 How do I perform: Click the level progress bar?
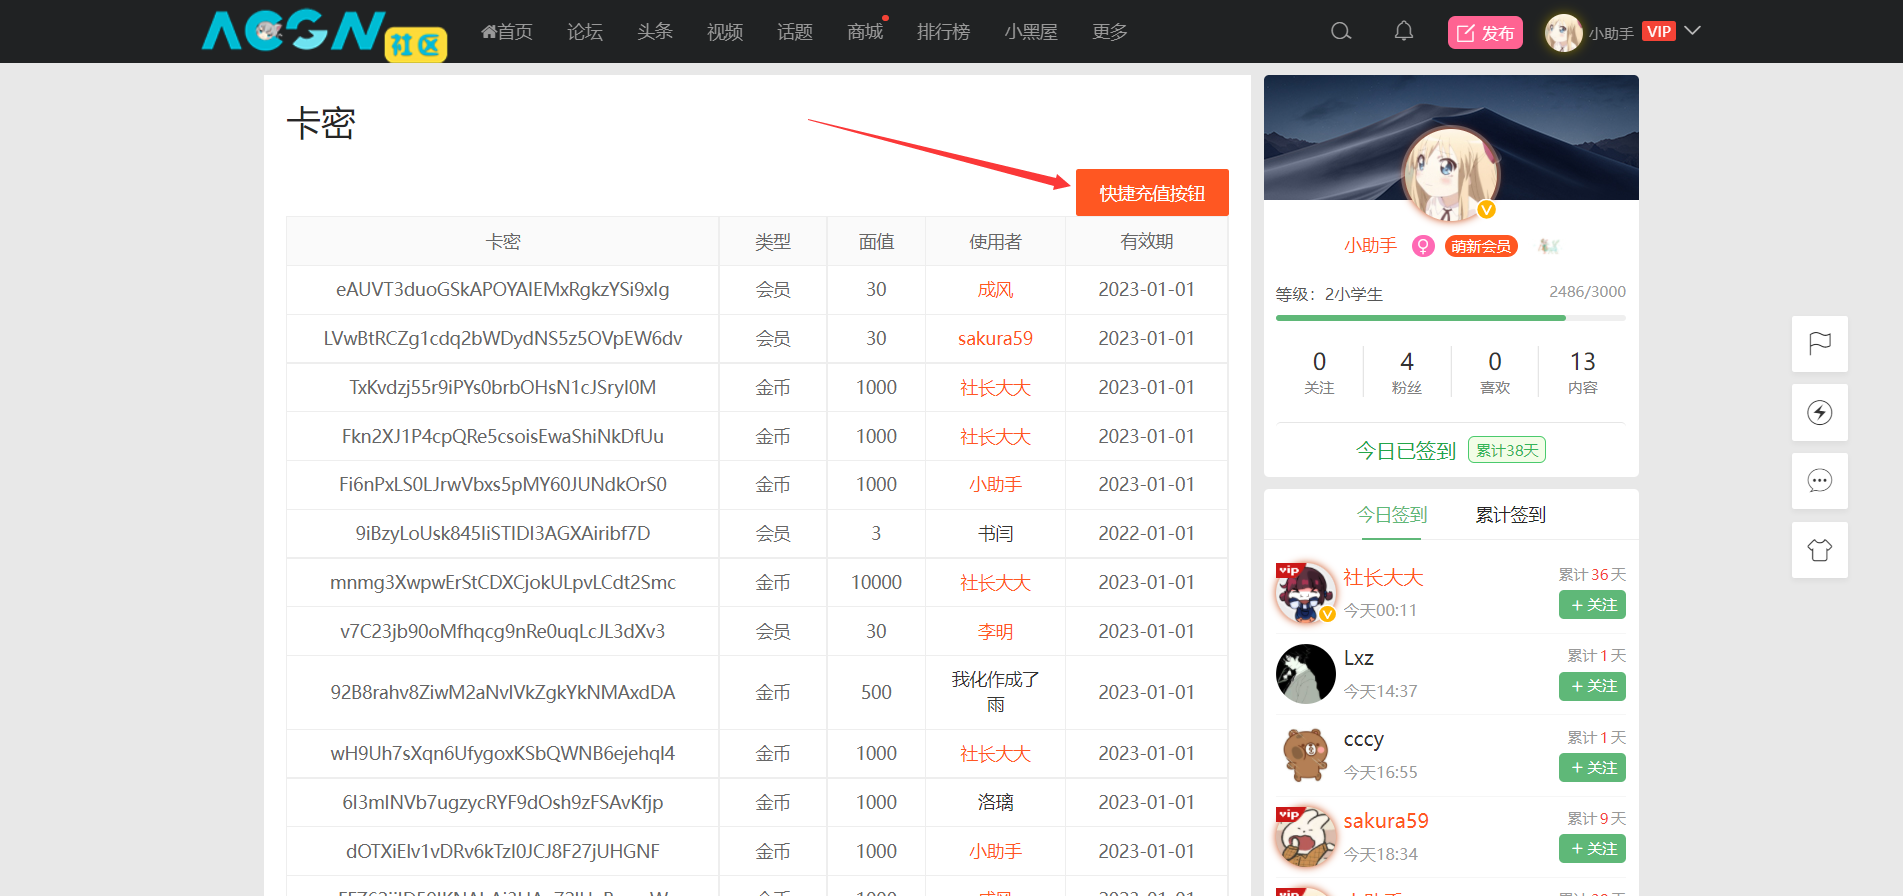[1450, 318]
